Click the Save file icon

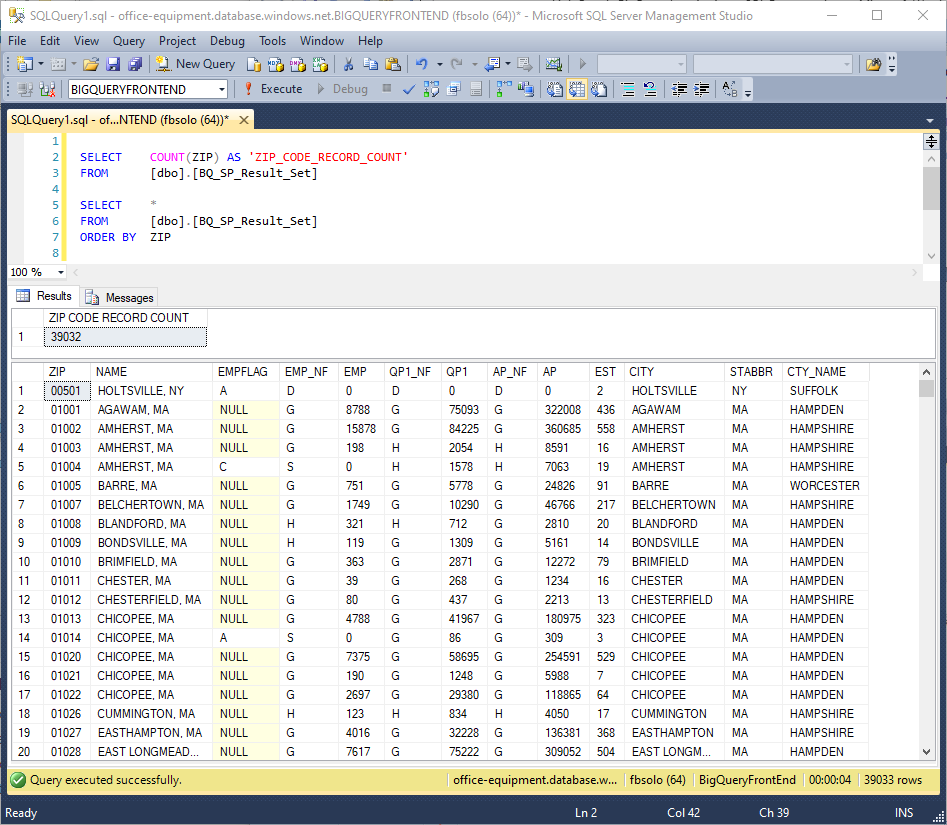[x=112, y=64]
